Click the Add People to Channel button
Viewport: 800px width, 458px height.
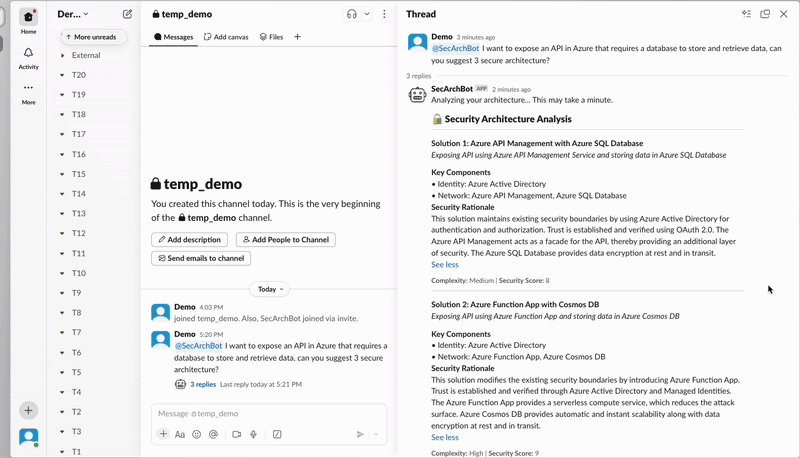[285, 240]
